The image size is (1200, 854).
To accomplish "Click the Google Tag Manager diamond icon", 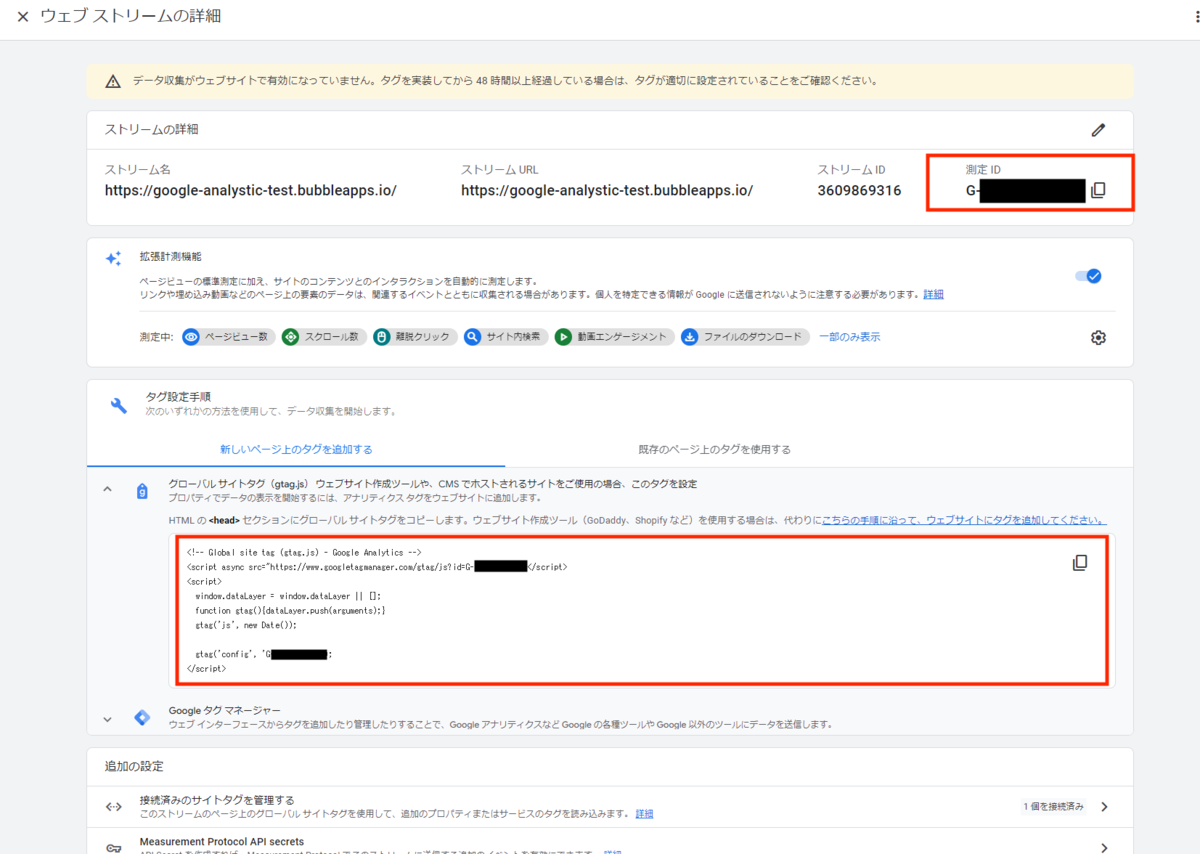I will point(142,718).
